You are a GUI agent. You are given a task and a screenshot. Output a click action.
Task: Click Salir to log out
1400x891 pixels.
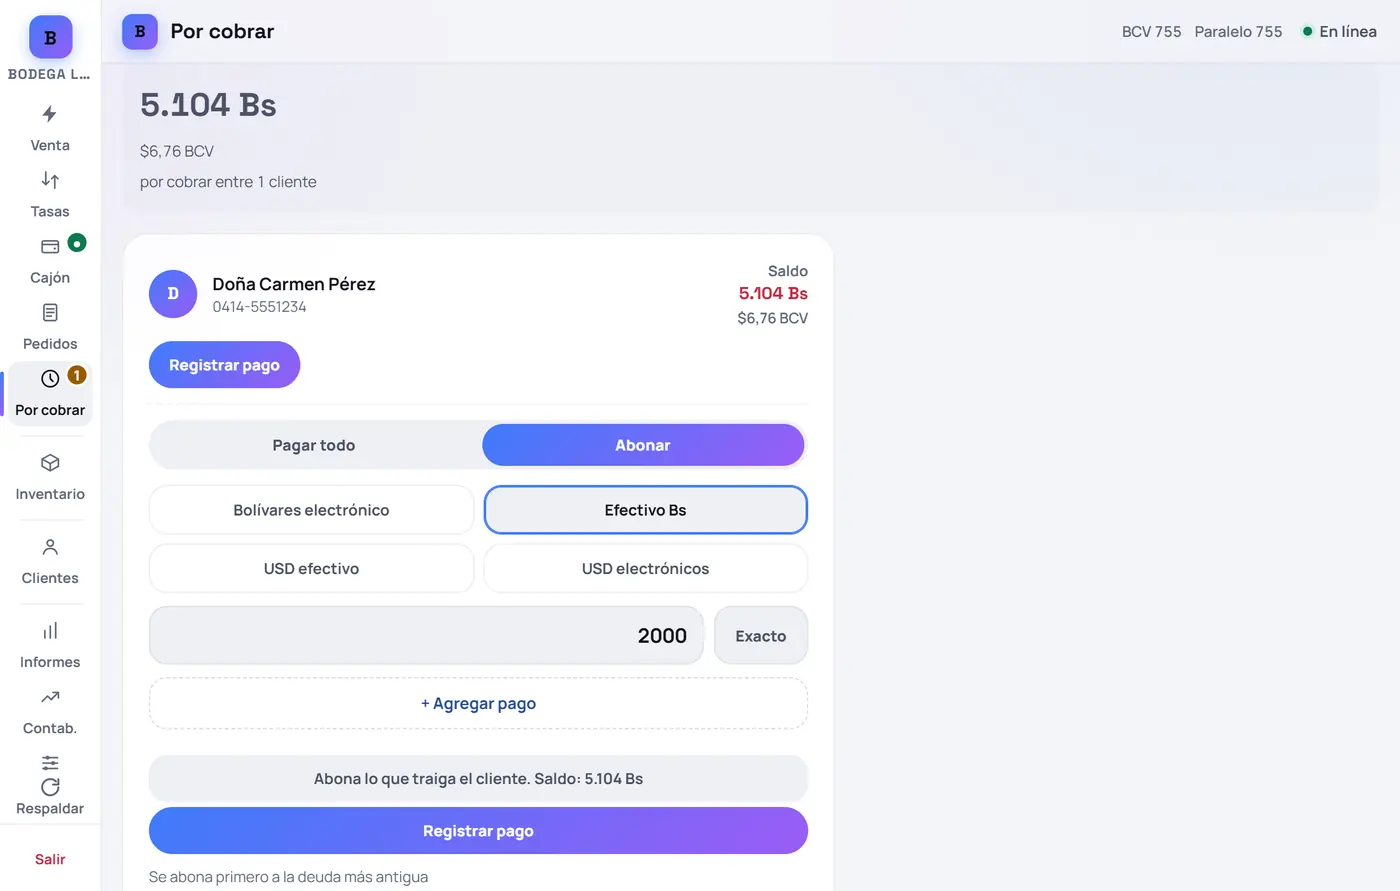click(x=50, y=859)
